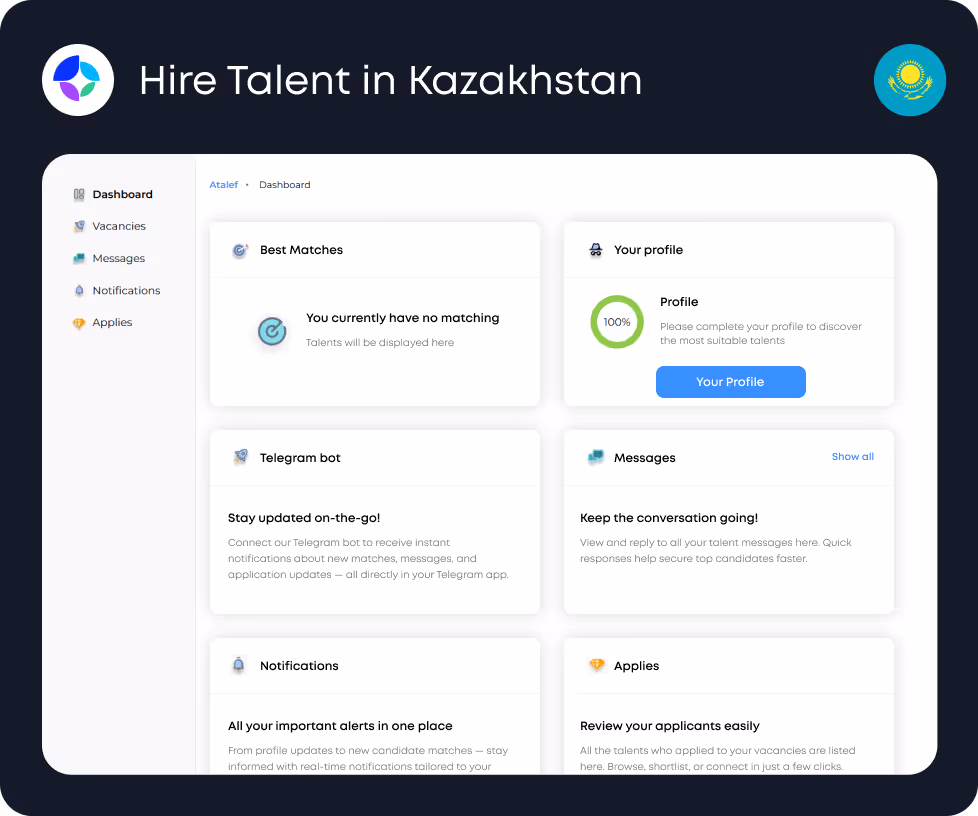Open Show all messages link
The height and width of the screenshot is (816, 978).
(852, 457)
